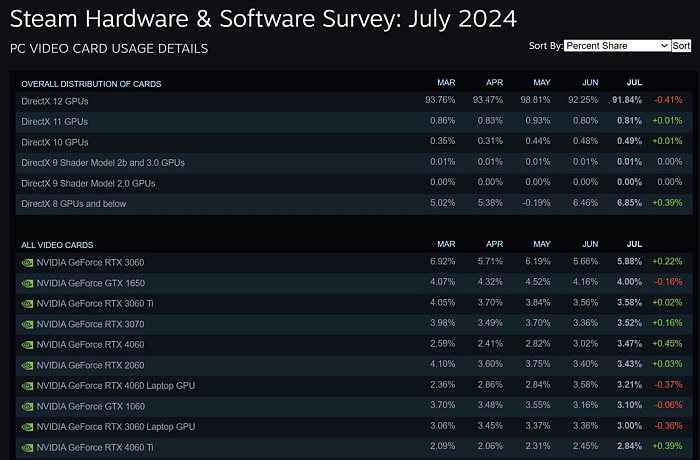Click NVIDIA icon beside GTX 1060
The image size is (700, 460).
tap(27, 407)
